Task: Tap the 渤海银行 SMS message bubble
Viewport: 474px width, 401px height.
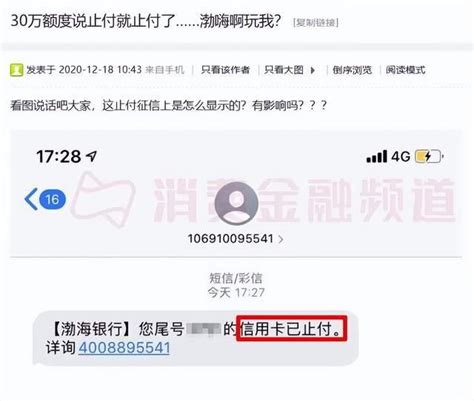Action: 196,338
